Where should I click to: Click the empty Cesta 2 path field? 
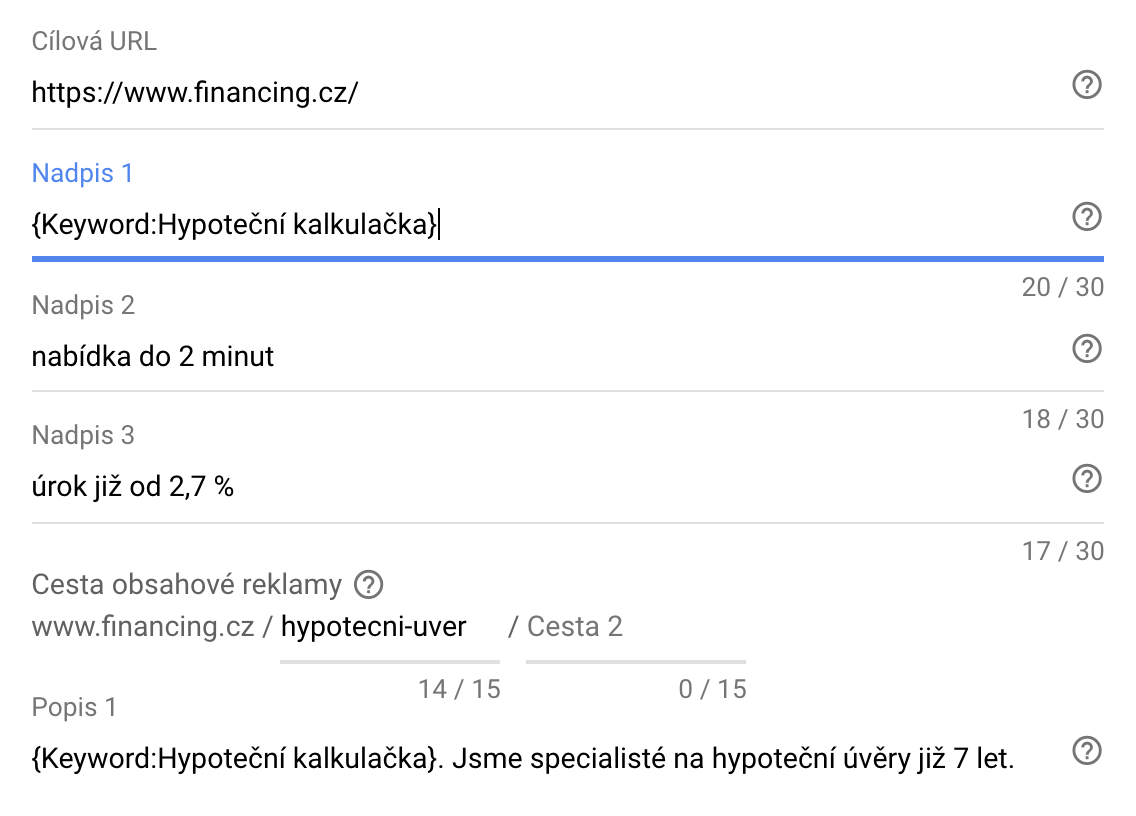point(636,627)
